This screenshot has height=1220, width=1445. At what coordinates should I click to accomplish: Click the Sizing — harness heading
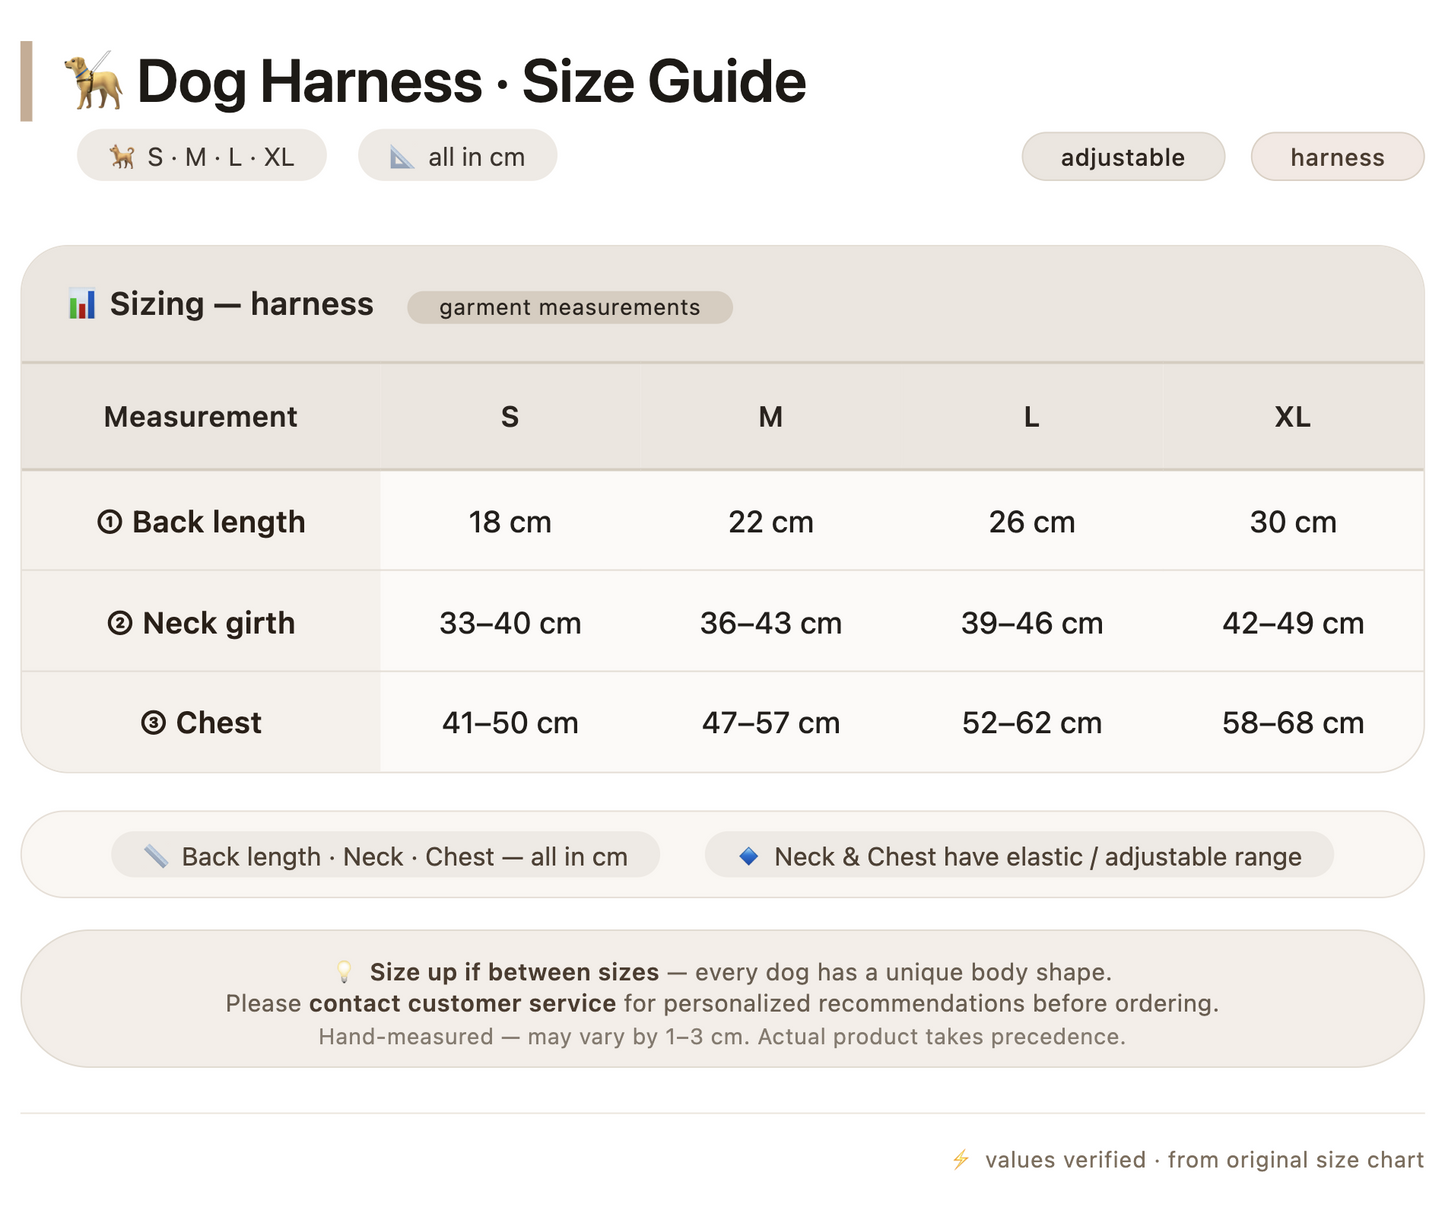[x=242, y=304]
